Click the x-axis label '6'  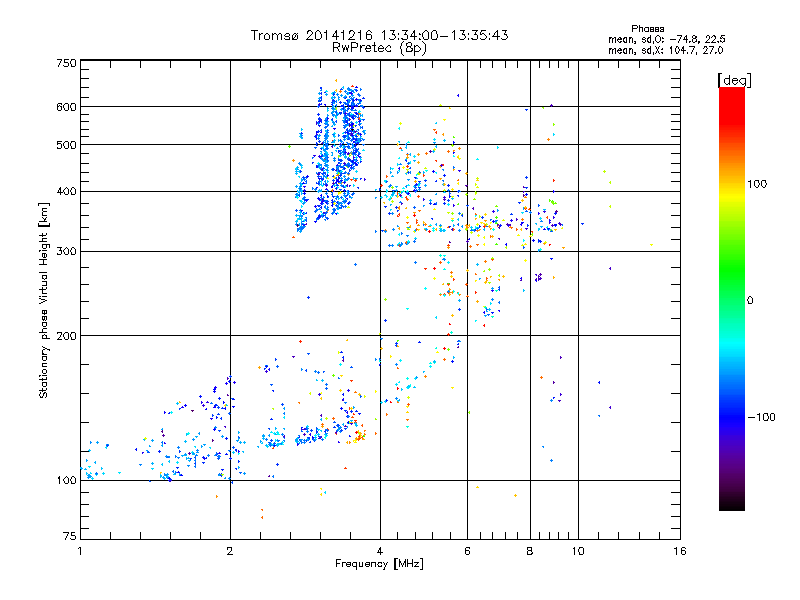click(467, 551)
